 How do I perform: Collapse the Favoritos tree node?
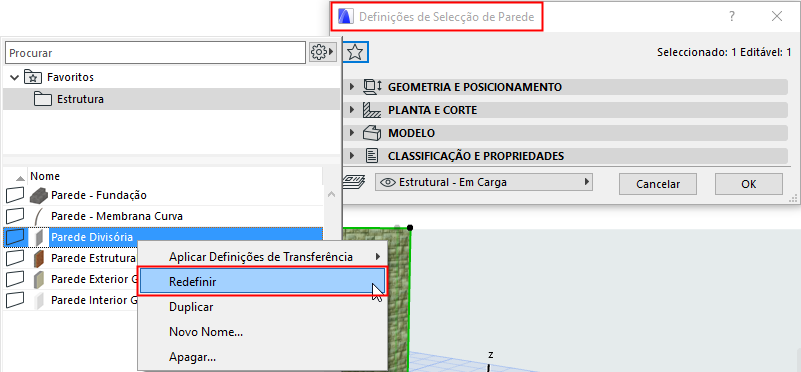point(14,78)
